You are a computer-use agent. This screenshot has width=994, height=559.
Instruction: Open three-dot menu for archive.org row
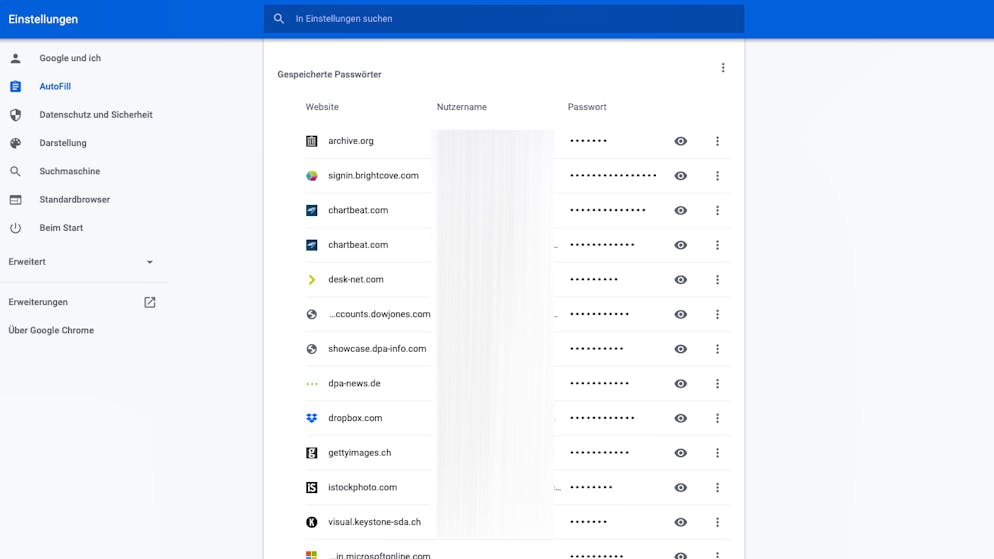click(717, 141)
